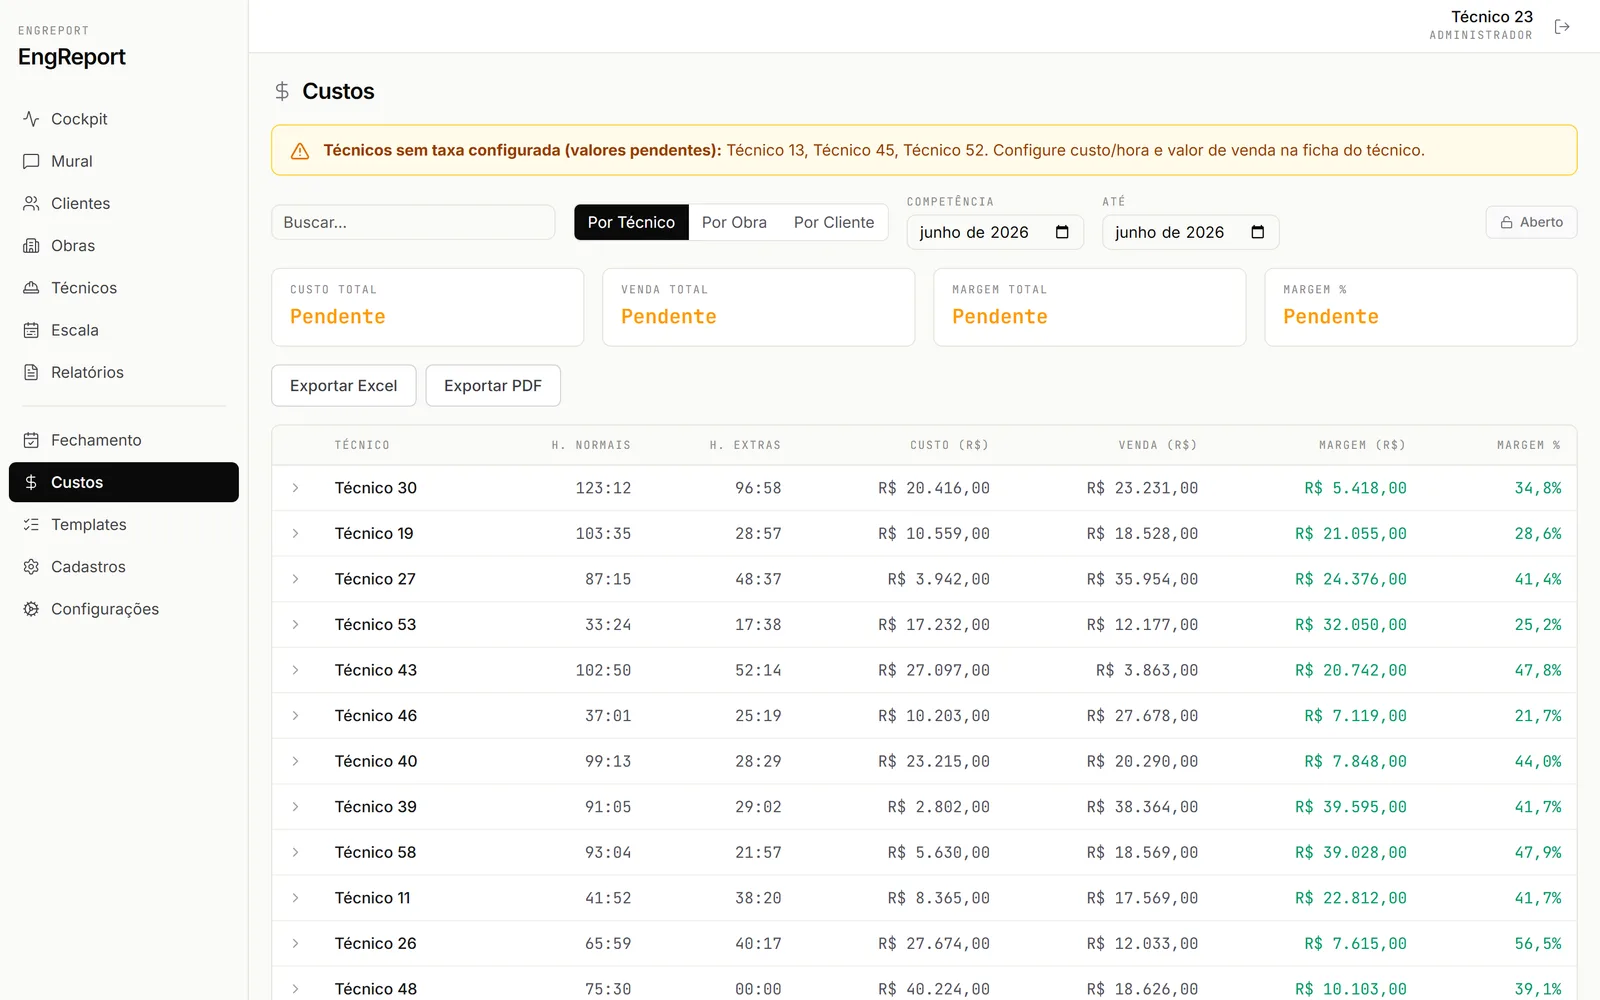Open the Até month picker calendar

coord(1258,232)
